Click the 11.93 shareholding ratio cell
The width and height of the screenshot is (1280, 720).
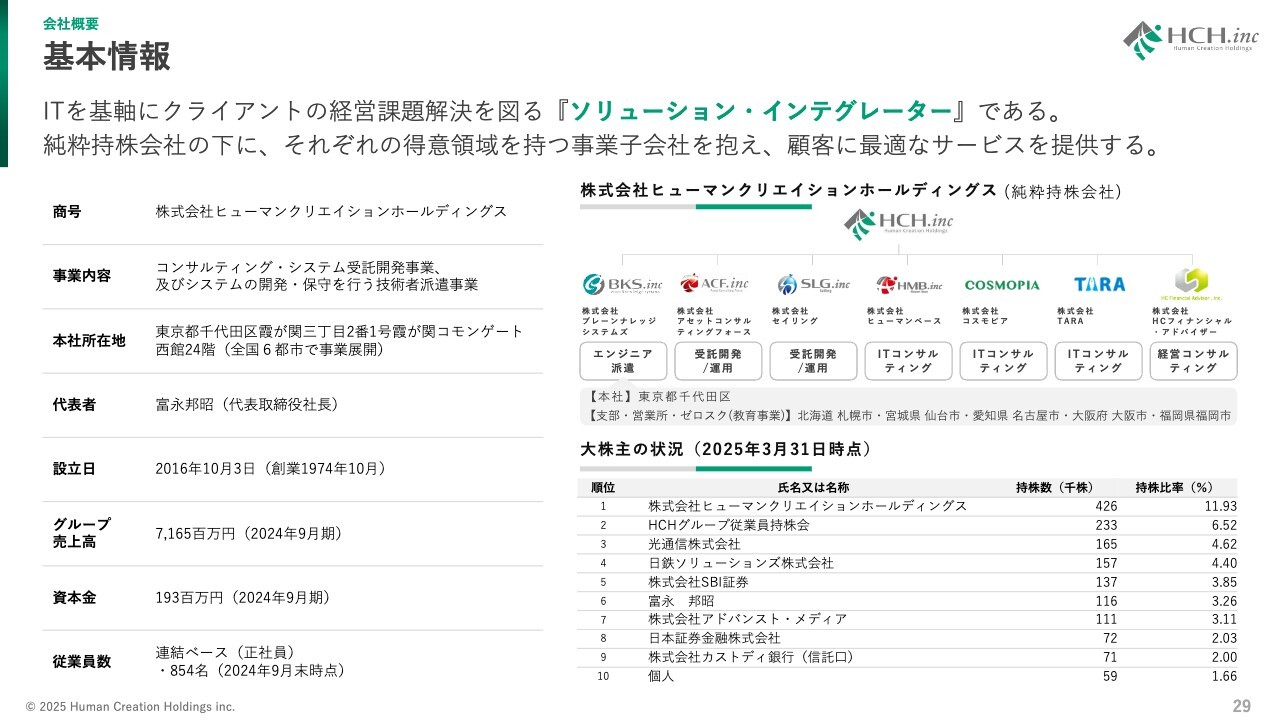tap(1220, 507)
